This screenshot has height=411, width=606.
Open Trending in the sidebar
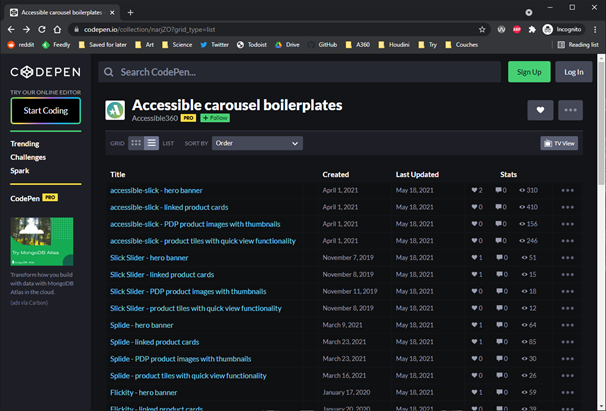(x=25, y=144)
